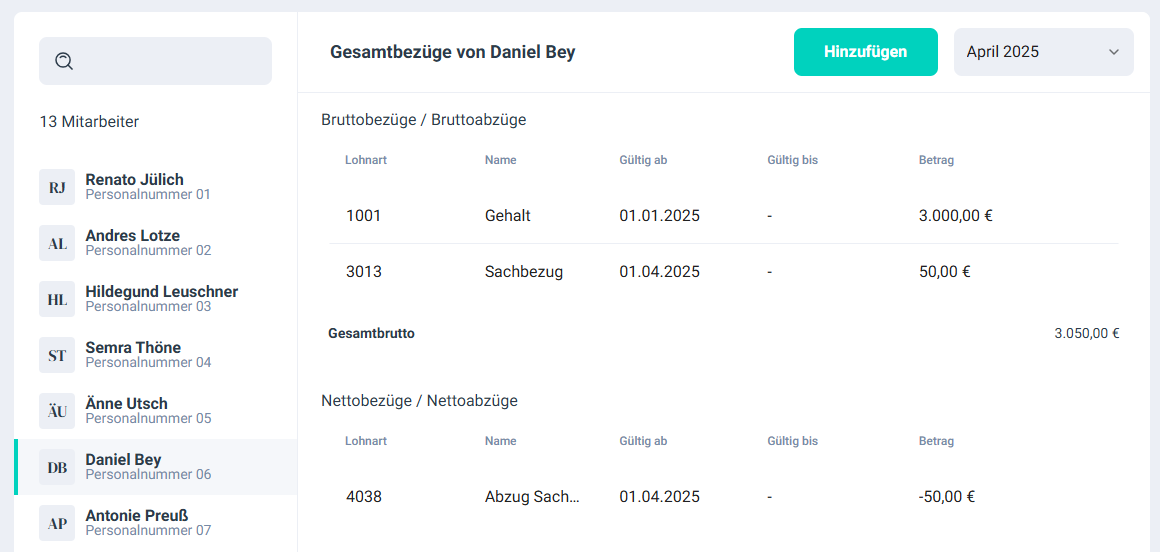Click the RJ avatar for Renato Jülich
This screenshot has width=1160, height=552.
57,187
